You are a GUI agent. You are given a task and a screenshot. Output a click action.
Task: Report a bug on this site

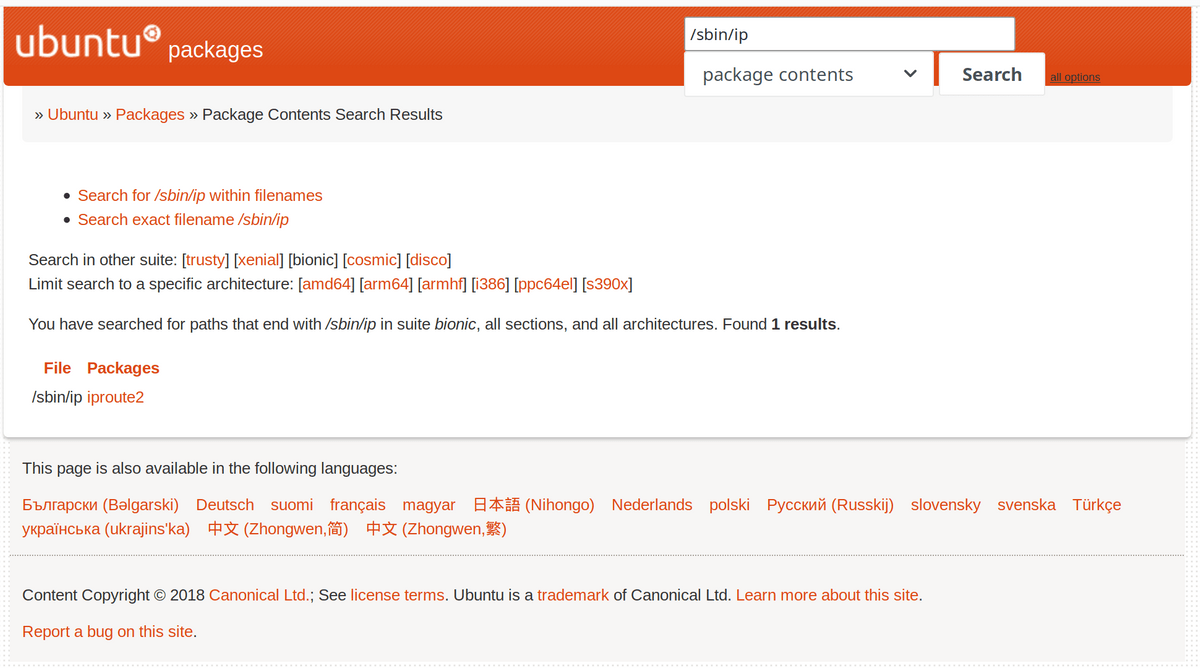point(108,632)
